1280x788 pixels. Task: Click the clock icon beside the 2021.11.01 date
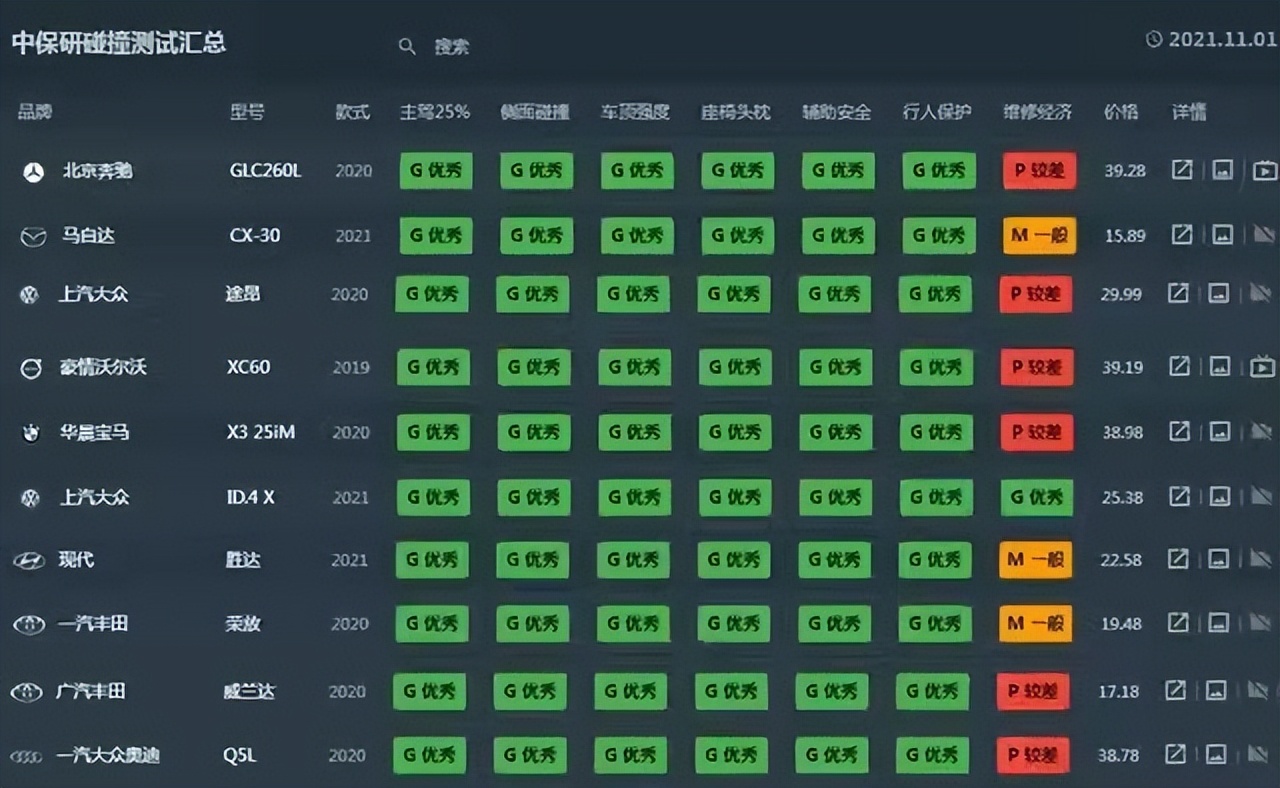(1153, 40)
